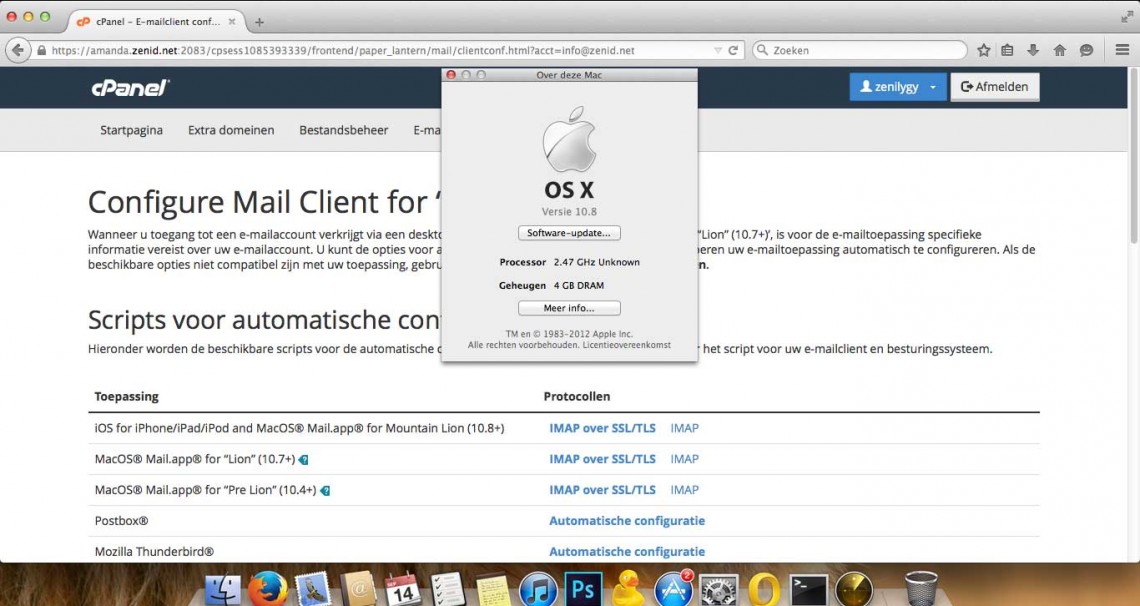Choose plain IMAP for "Lion" (10.7+)
The image size is (1140, 606).
685,459
